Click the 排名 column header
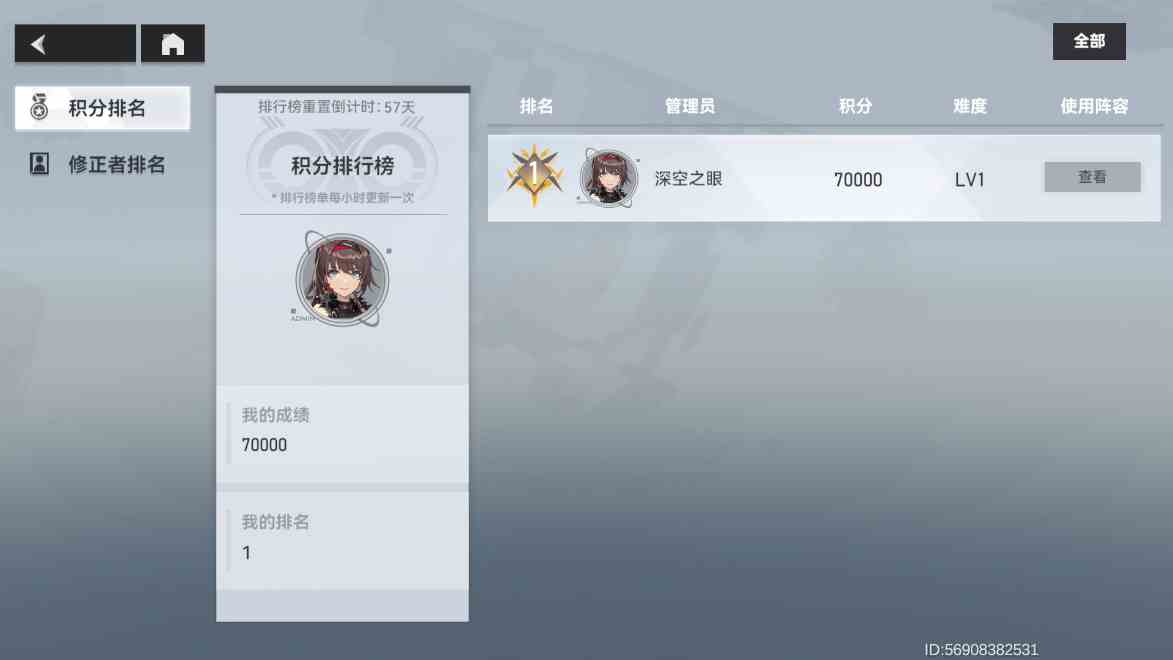The width and height of the screenshot is (1173, 660). point(536,106)
